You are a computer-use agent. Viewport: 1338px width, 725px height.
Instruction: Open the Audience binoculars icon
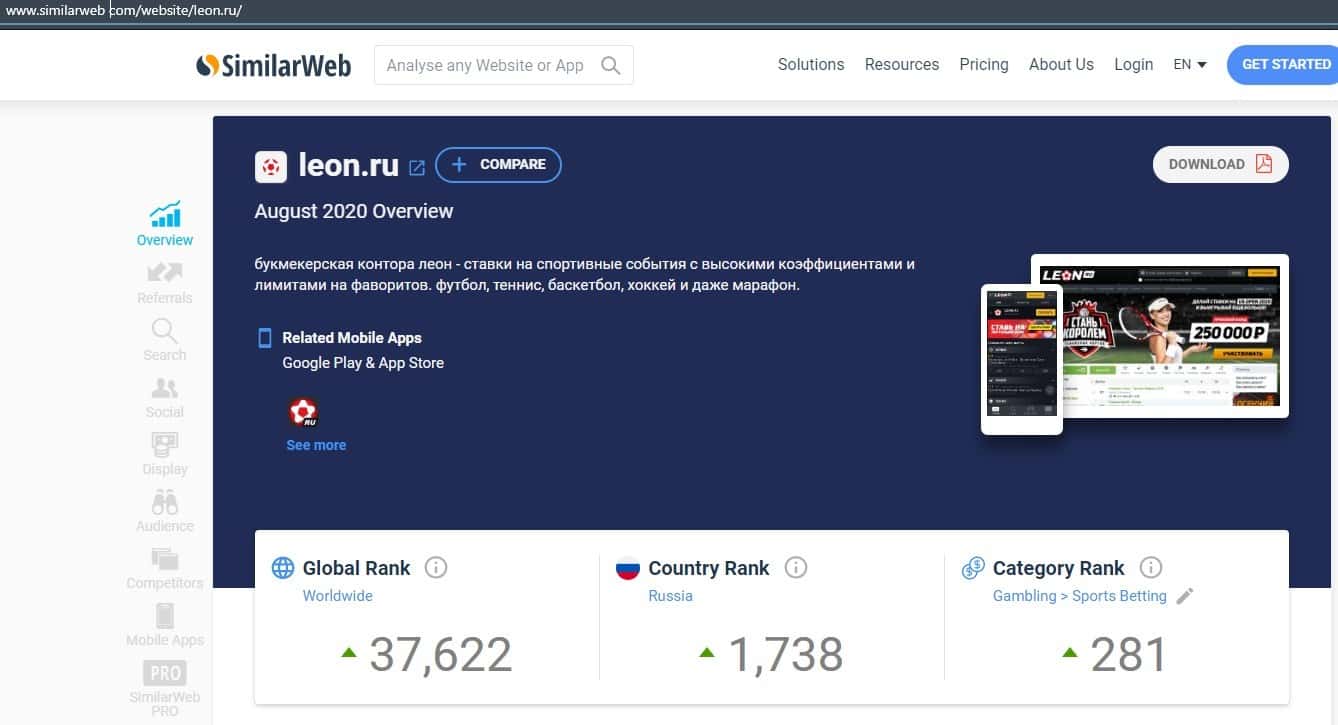165,502
